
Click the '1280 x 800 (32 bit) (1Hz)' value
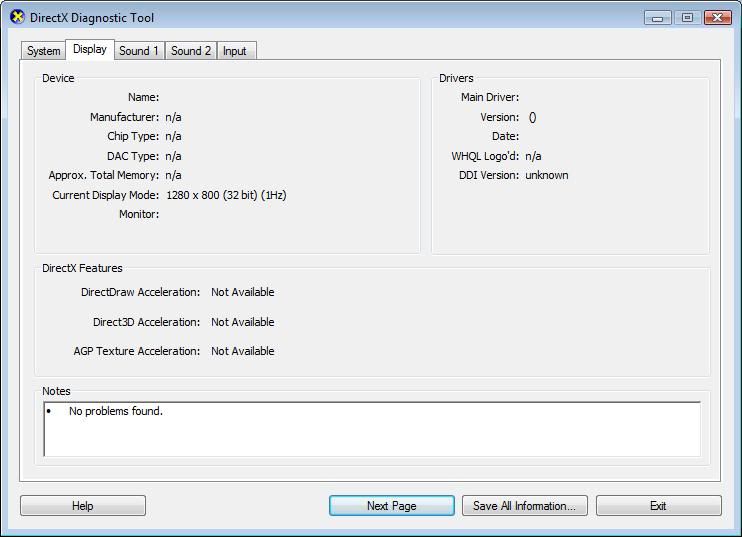(x=226, y=195)
